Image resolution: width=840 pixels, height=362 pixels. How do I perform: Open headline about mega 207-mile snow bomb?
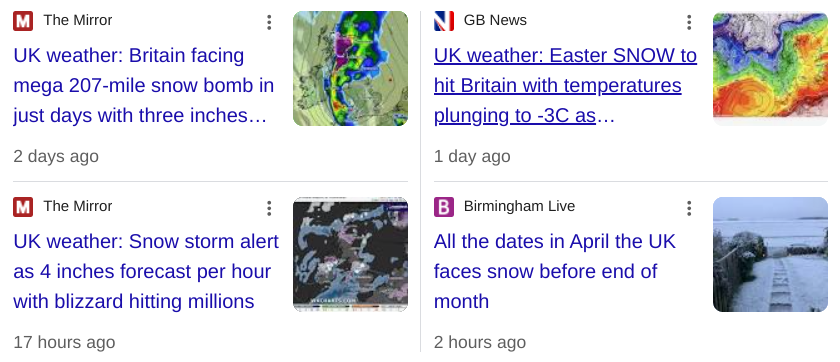click(144, 86)
